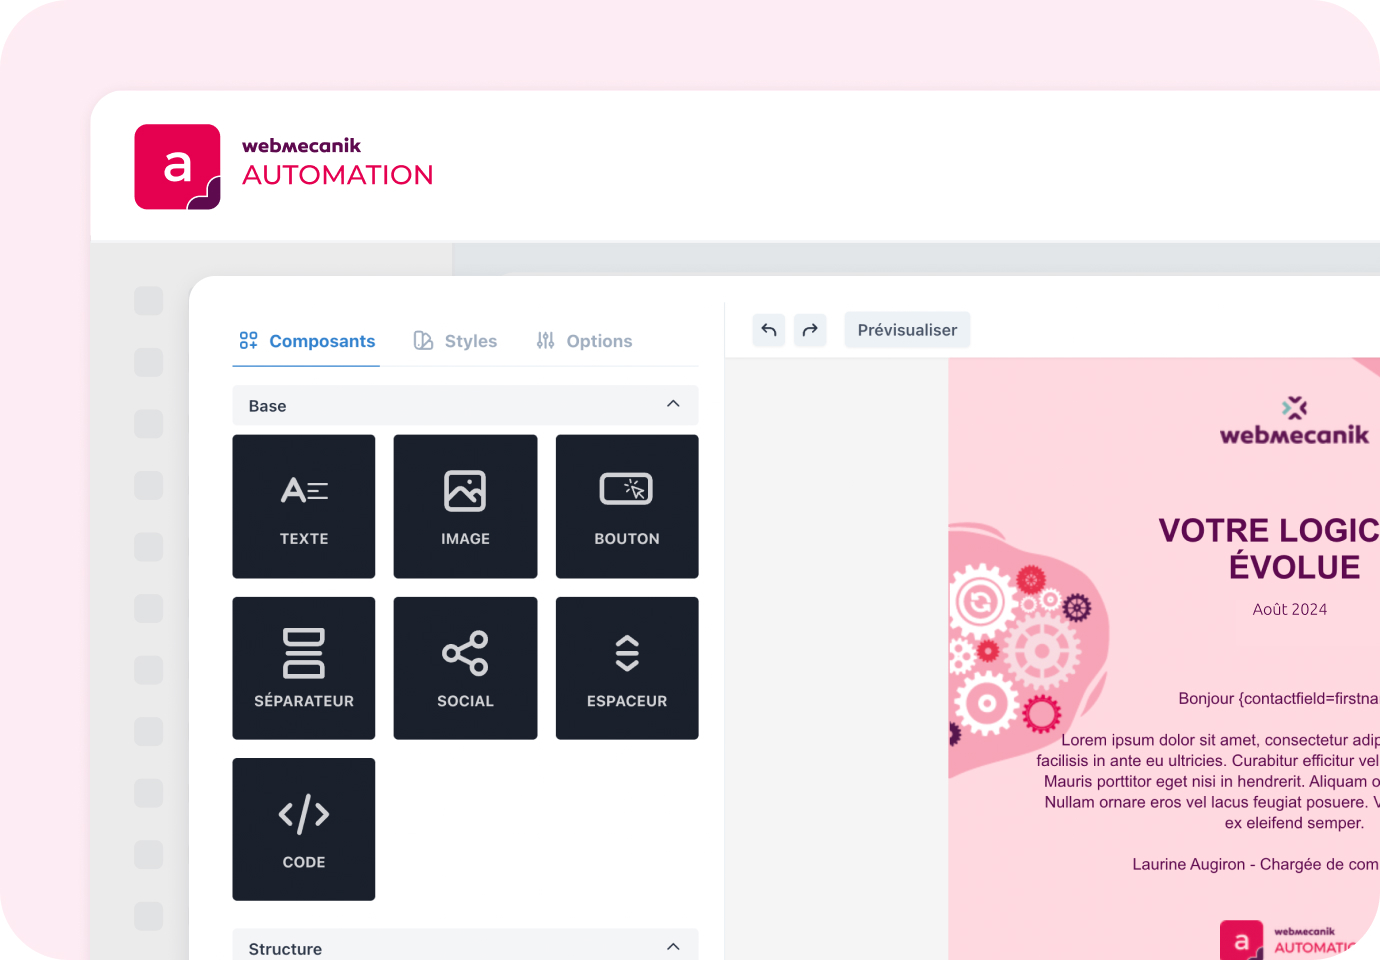
Task: Click the undo arrow button
Action: [769, 330]
